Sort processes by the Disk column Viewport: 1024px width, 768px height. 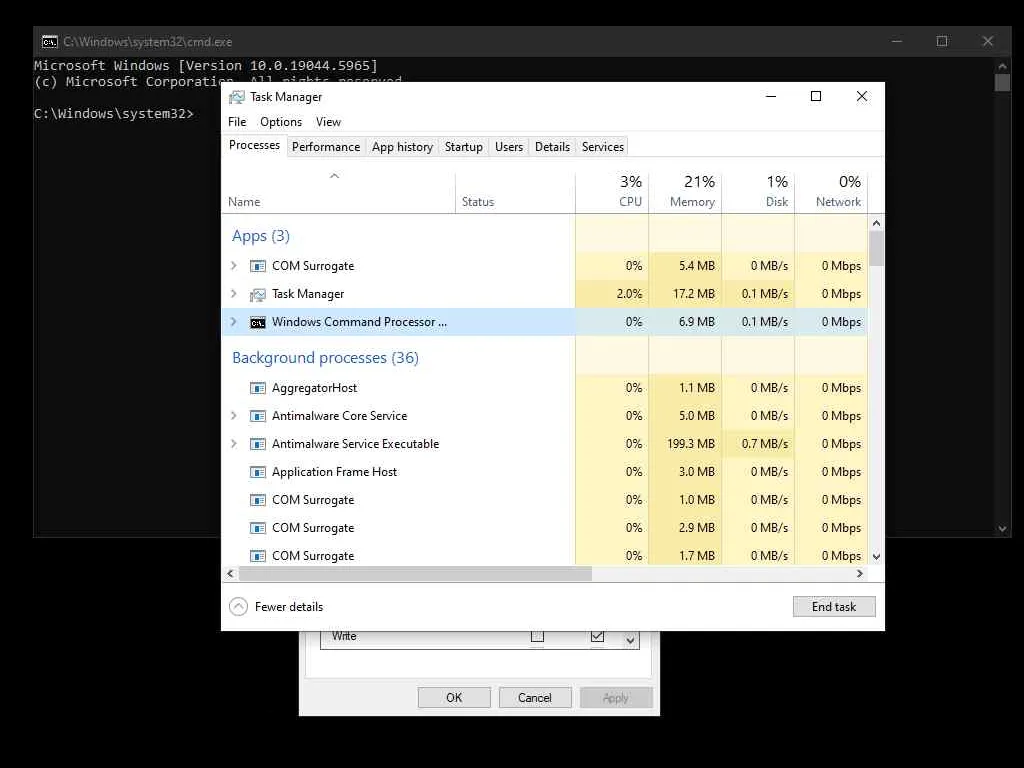coord(758,193)
